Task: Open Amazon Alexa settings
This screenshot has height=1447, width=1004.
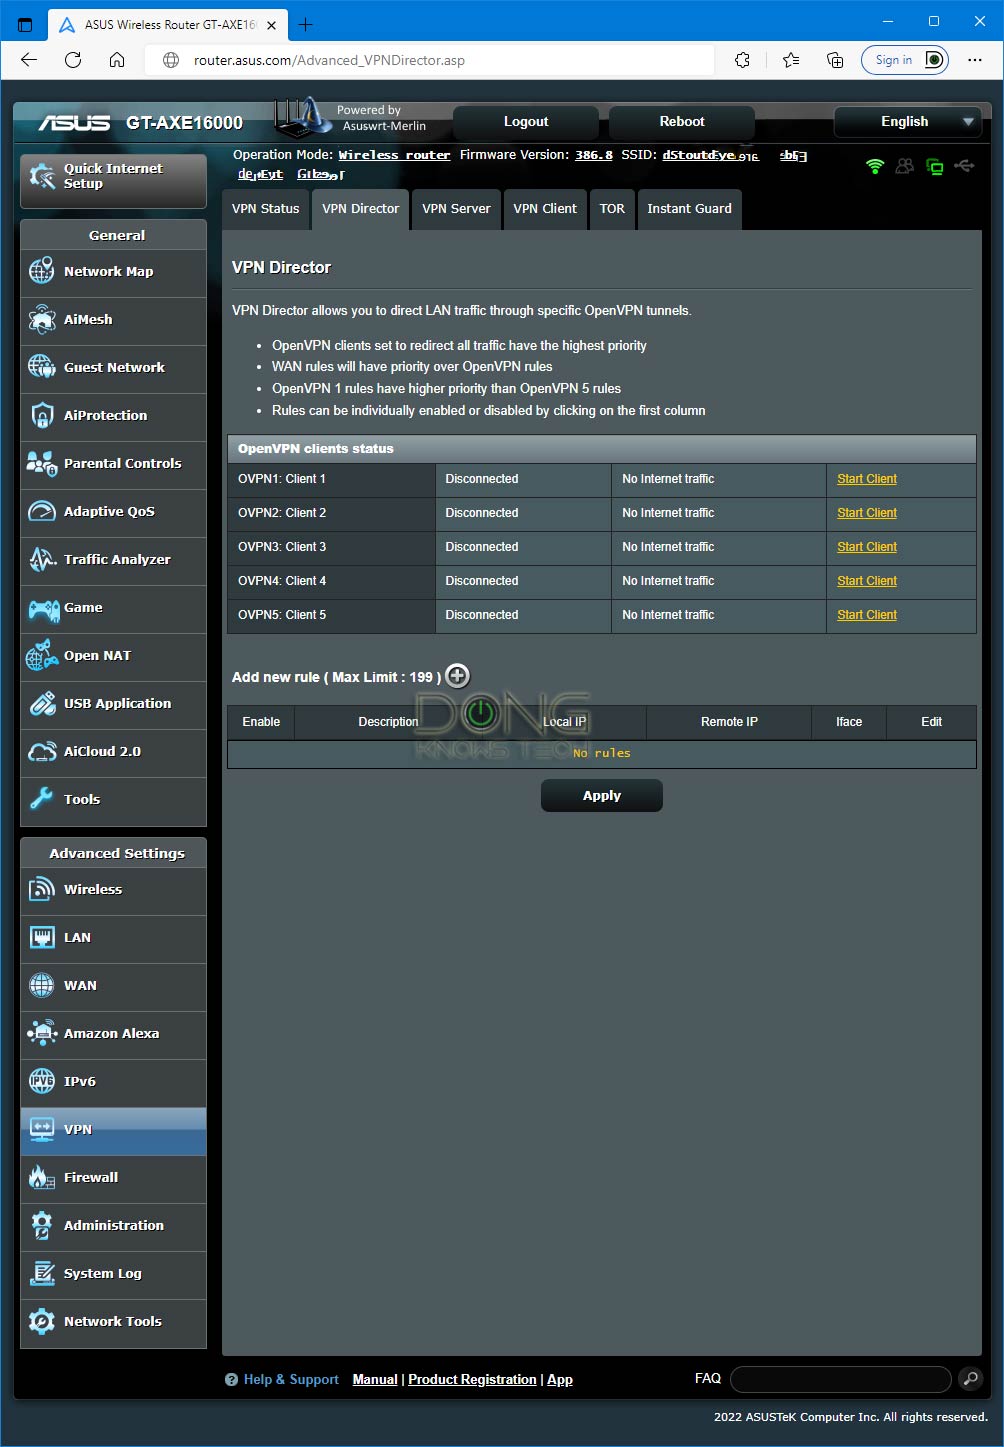Action: click(x=113, y=1034)
